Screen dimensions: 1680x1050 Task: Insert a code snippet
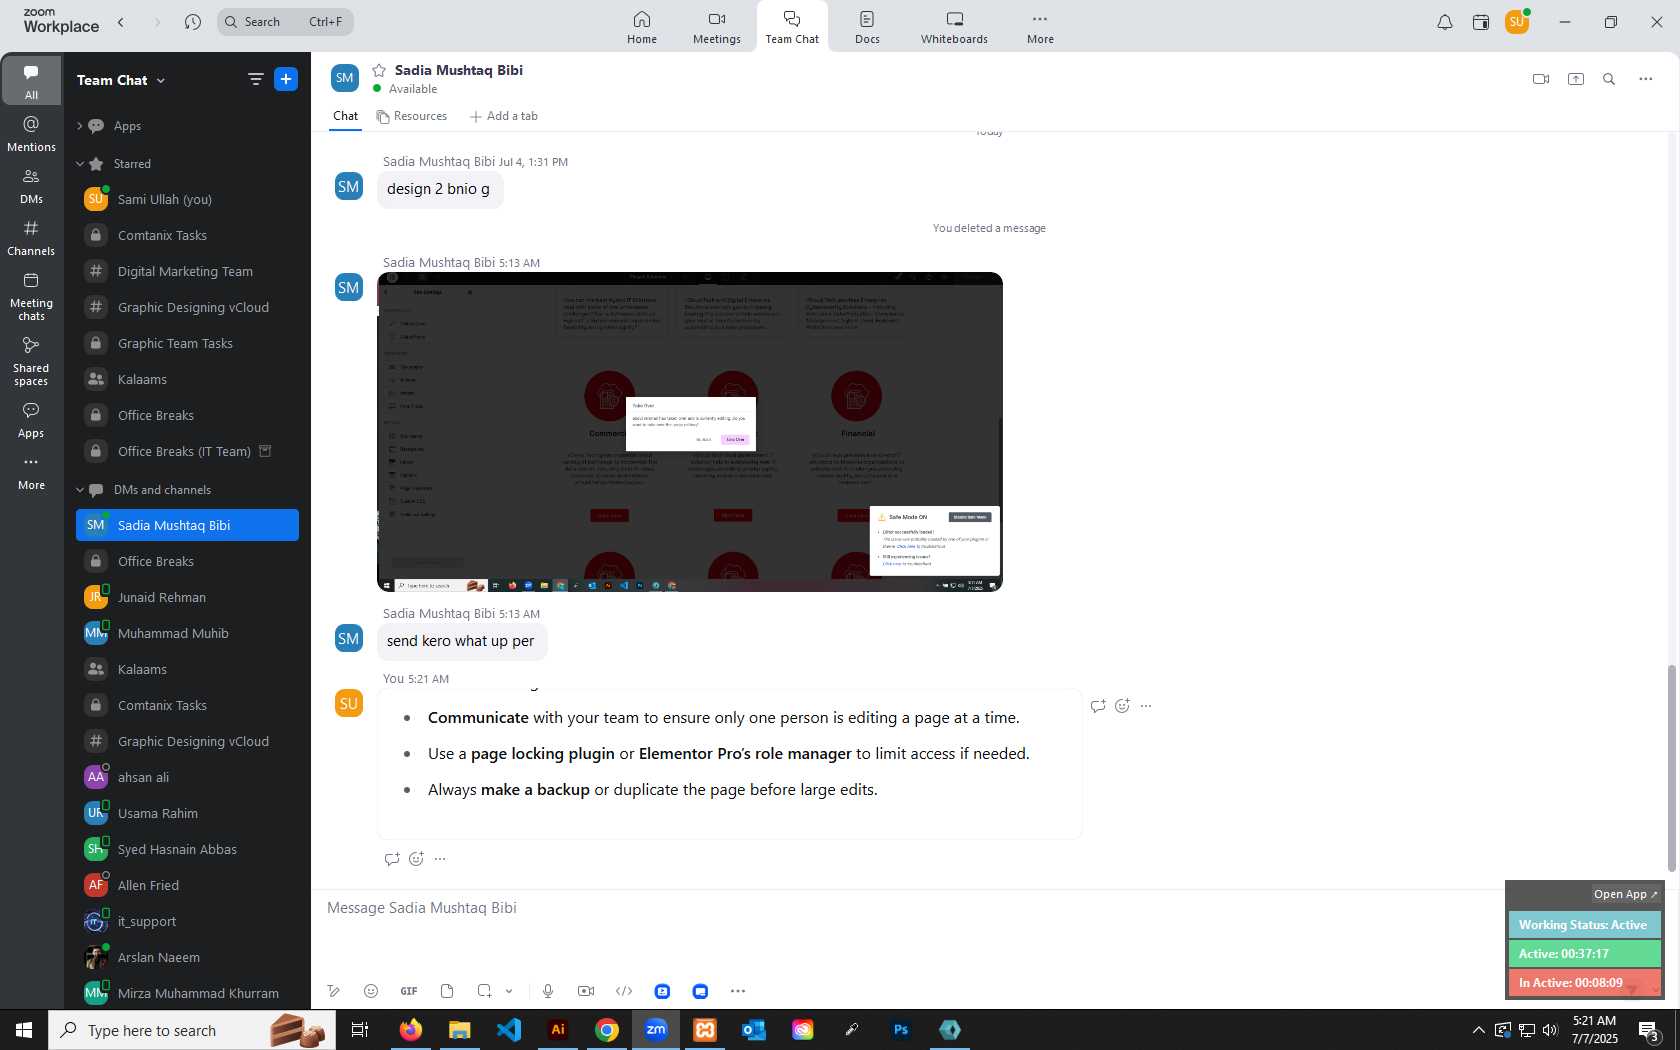coord(624,991)
